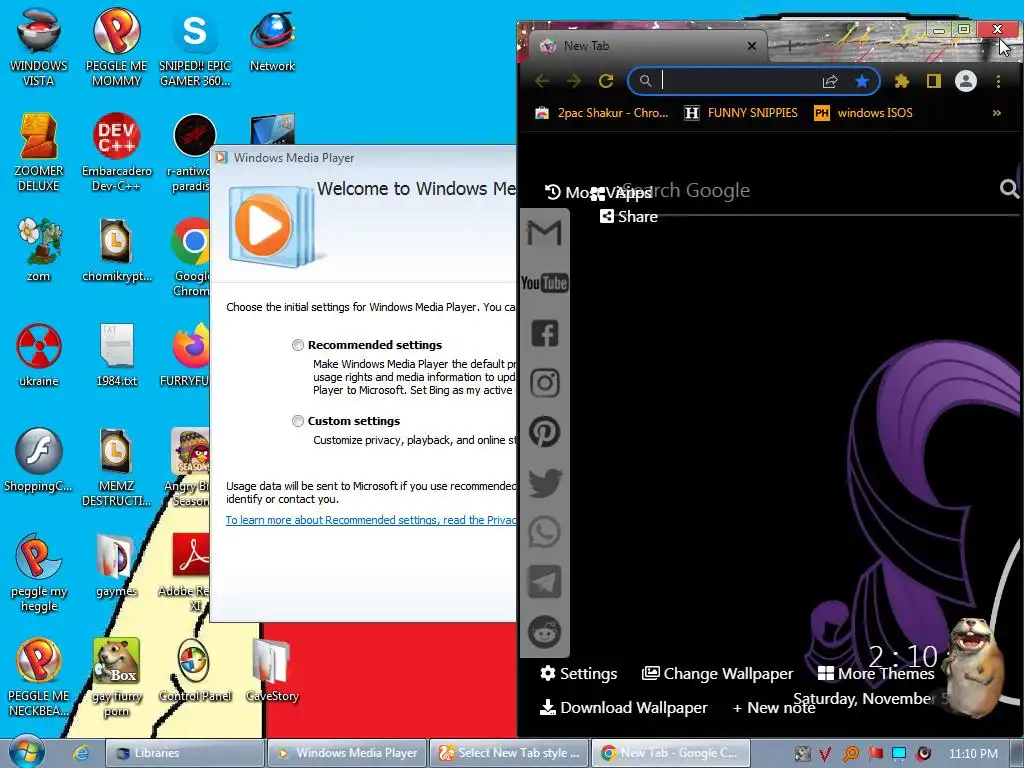Open the FUNNY SNIPPIES bookmark
Image resolution: width=1024 pixels, height=768 pixels.
coord(741,113)
